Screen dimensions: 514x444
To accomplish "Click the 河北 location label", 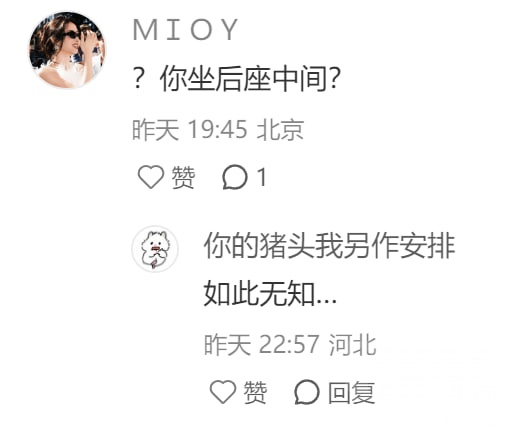I will 352,344.
